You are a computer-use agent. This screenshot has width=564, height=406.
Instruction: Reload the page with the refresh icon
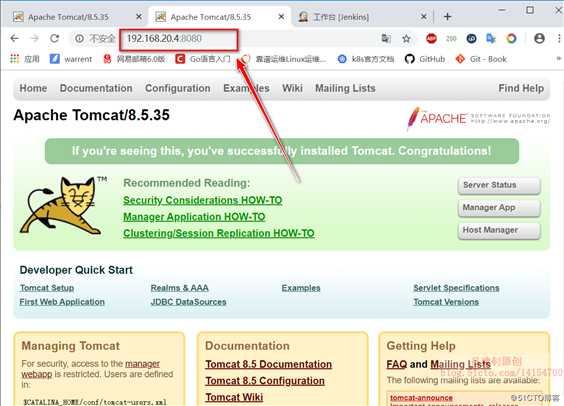tap(55, 38)
